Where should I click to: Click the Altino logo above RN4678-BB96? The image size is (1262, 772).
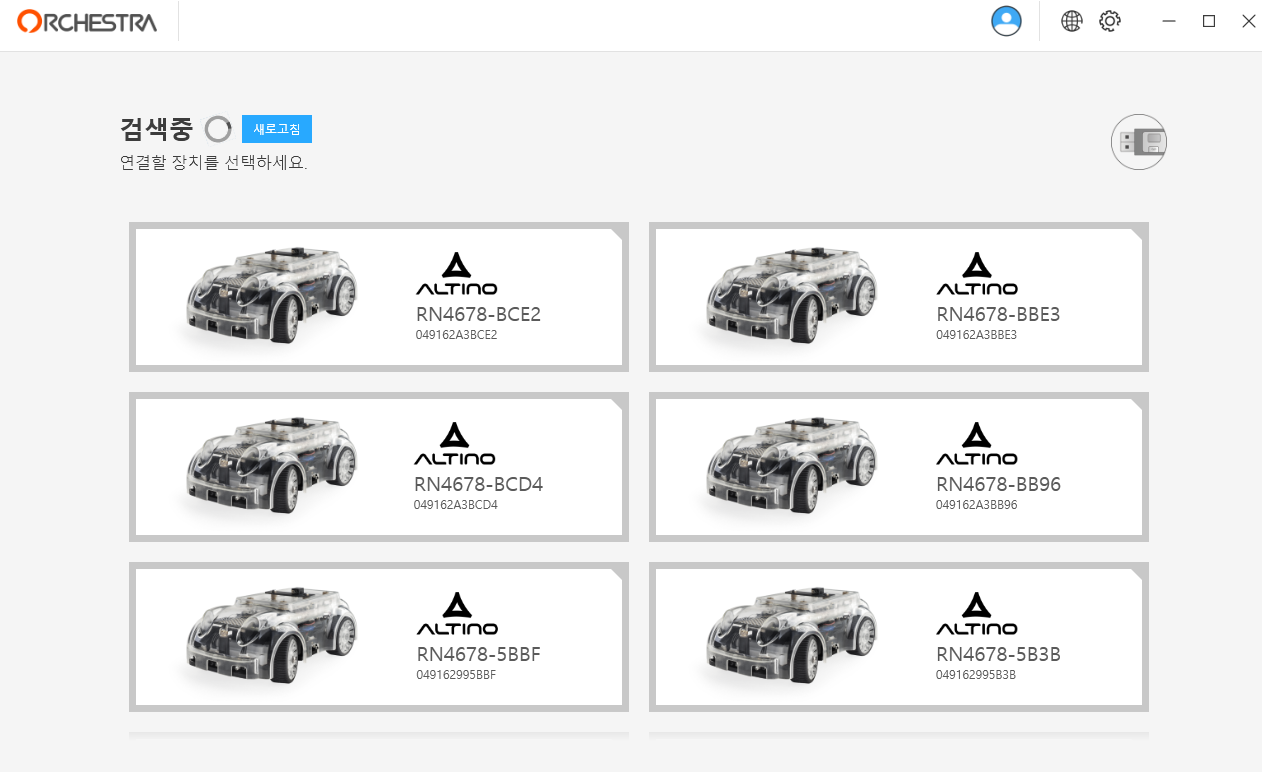point(977,444)
